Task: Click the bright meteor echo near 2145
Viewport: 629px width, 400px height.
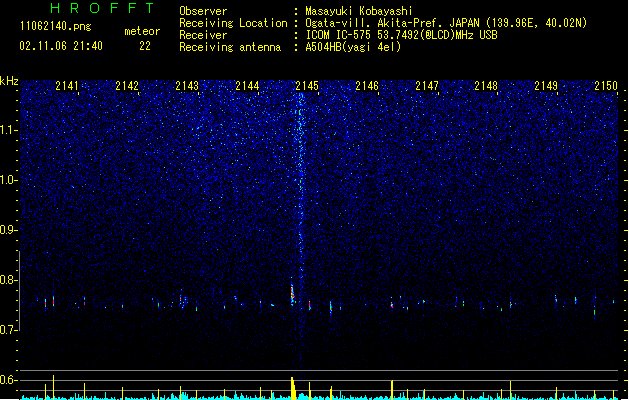Action: click(x=292, y=294)
